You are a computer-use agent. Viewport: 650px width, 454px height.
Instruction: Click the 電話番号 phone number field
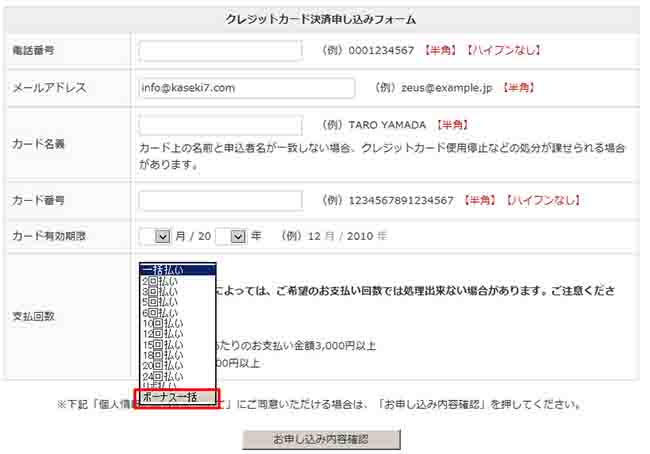click(220, 51)
